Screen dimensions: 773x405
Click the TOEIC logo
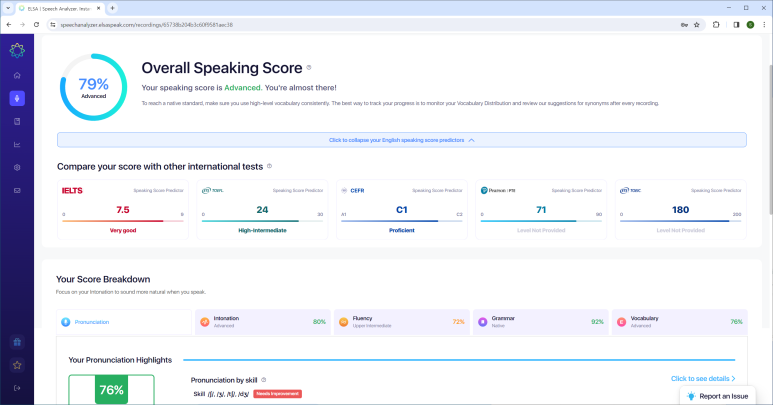[x=631, y=190]
